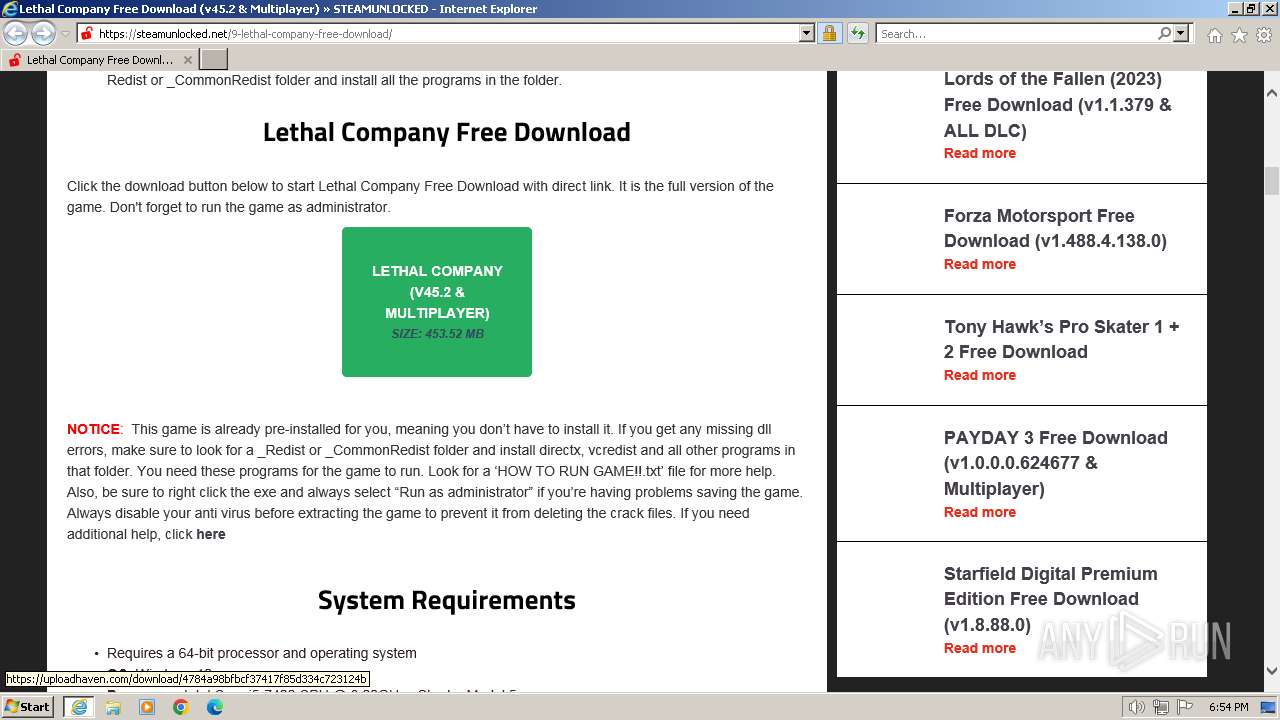Close the Lethal Company browser tab
1280x720 pixels.
coord(187,60)
